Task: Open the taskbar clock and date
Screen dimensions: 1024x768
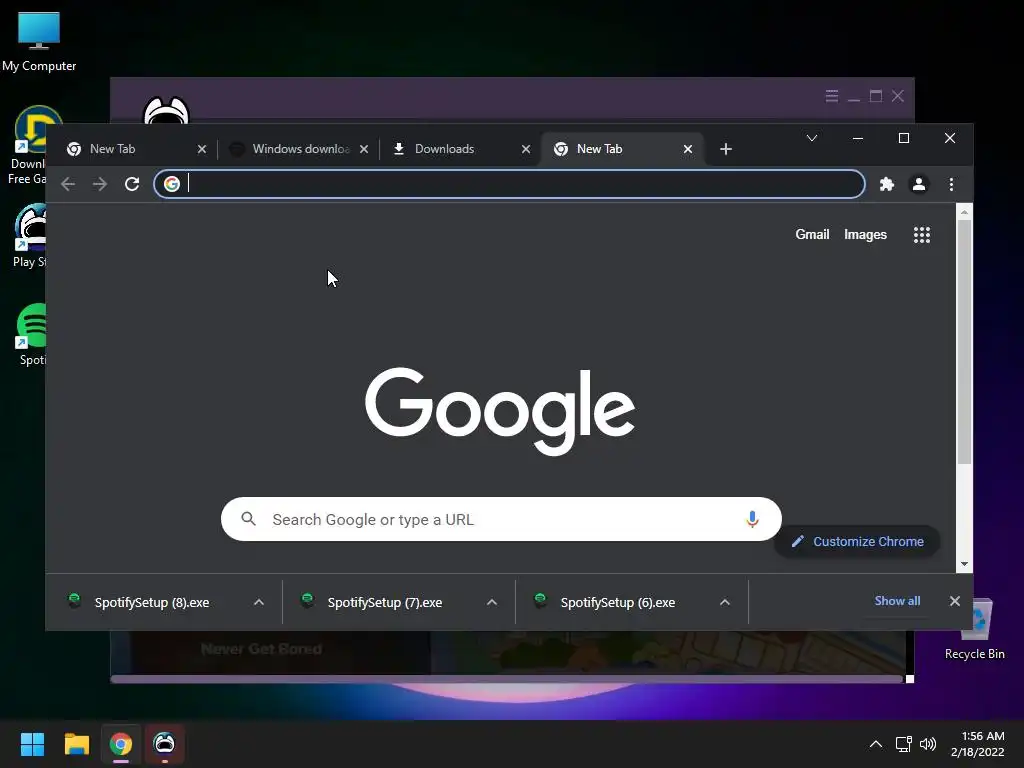Action: pos(978,744)
